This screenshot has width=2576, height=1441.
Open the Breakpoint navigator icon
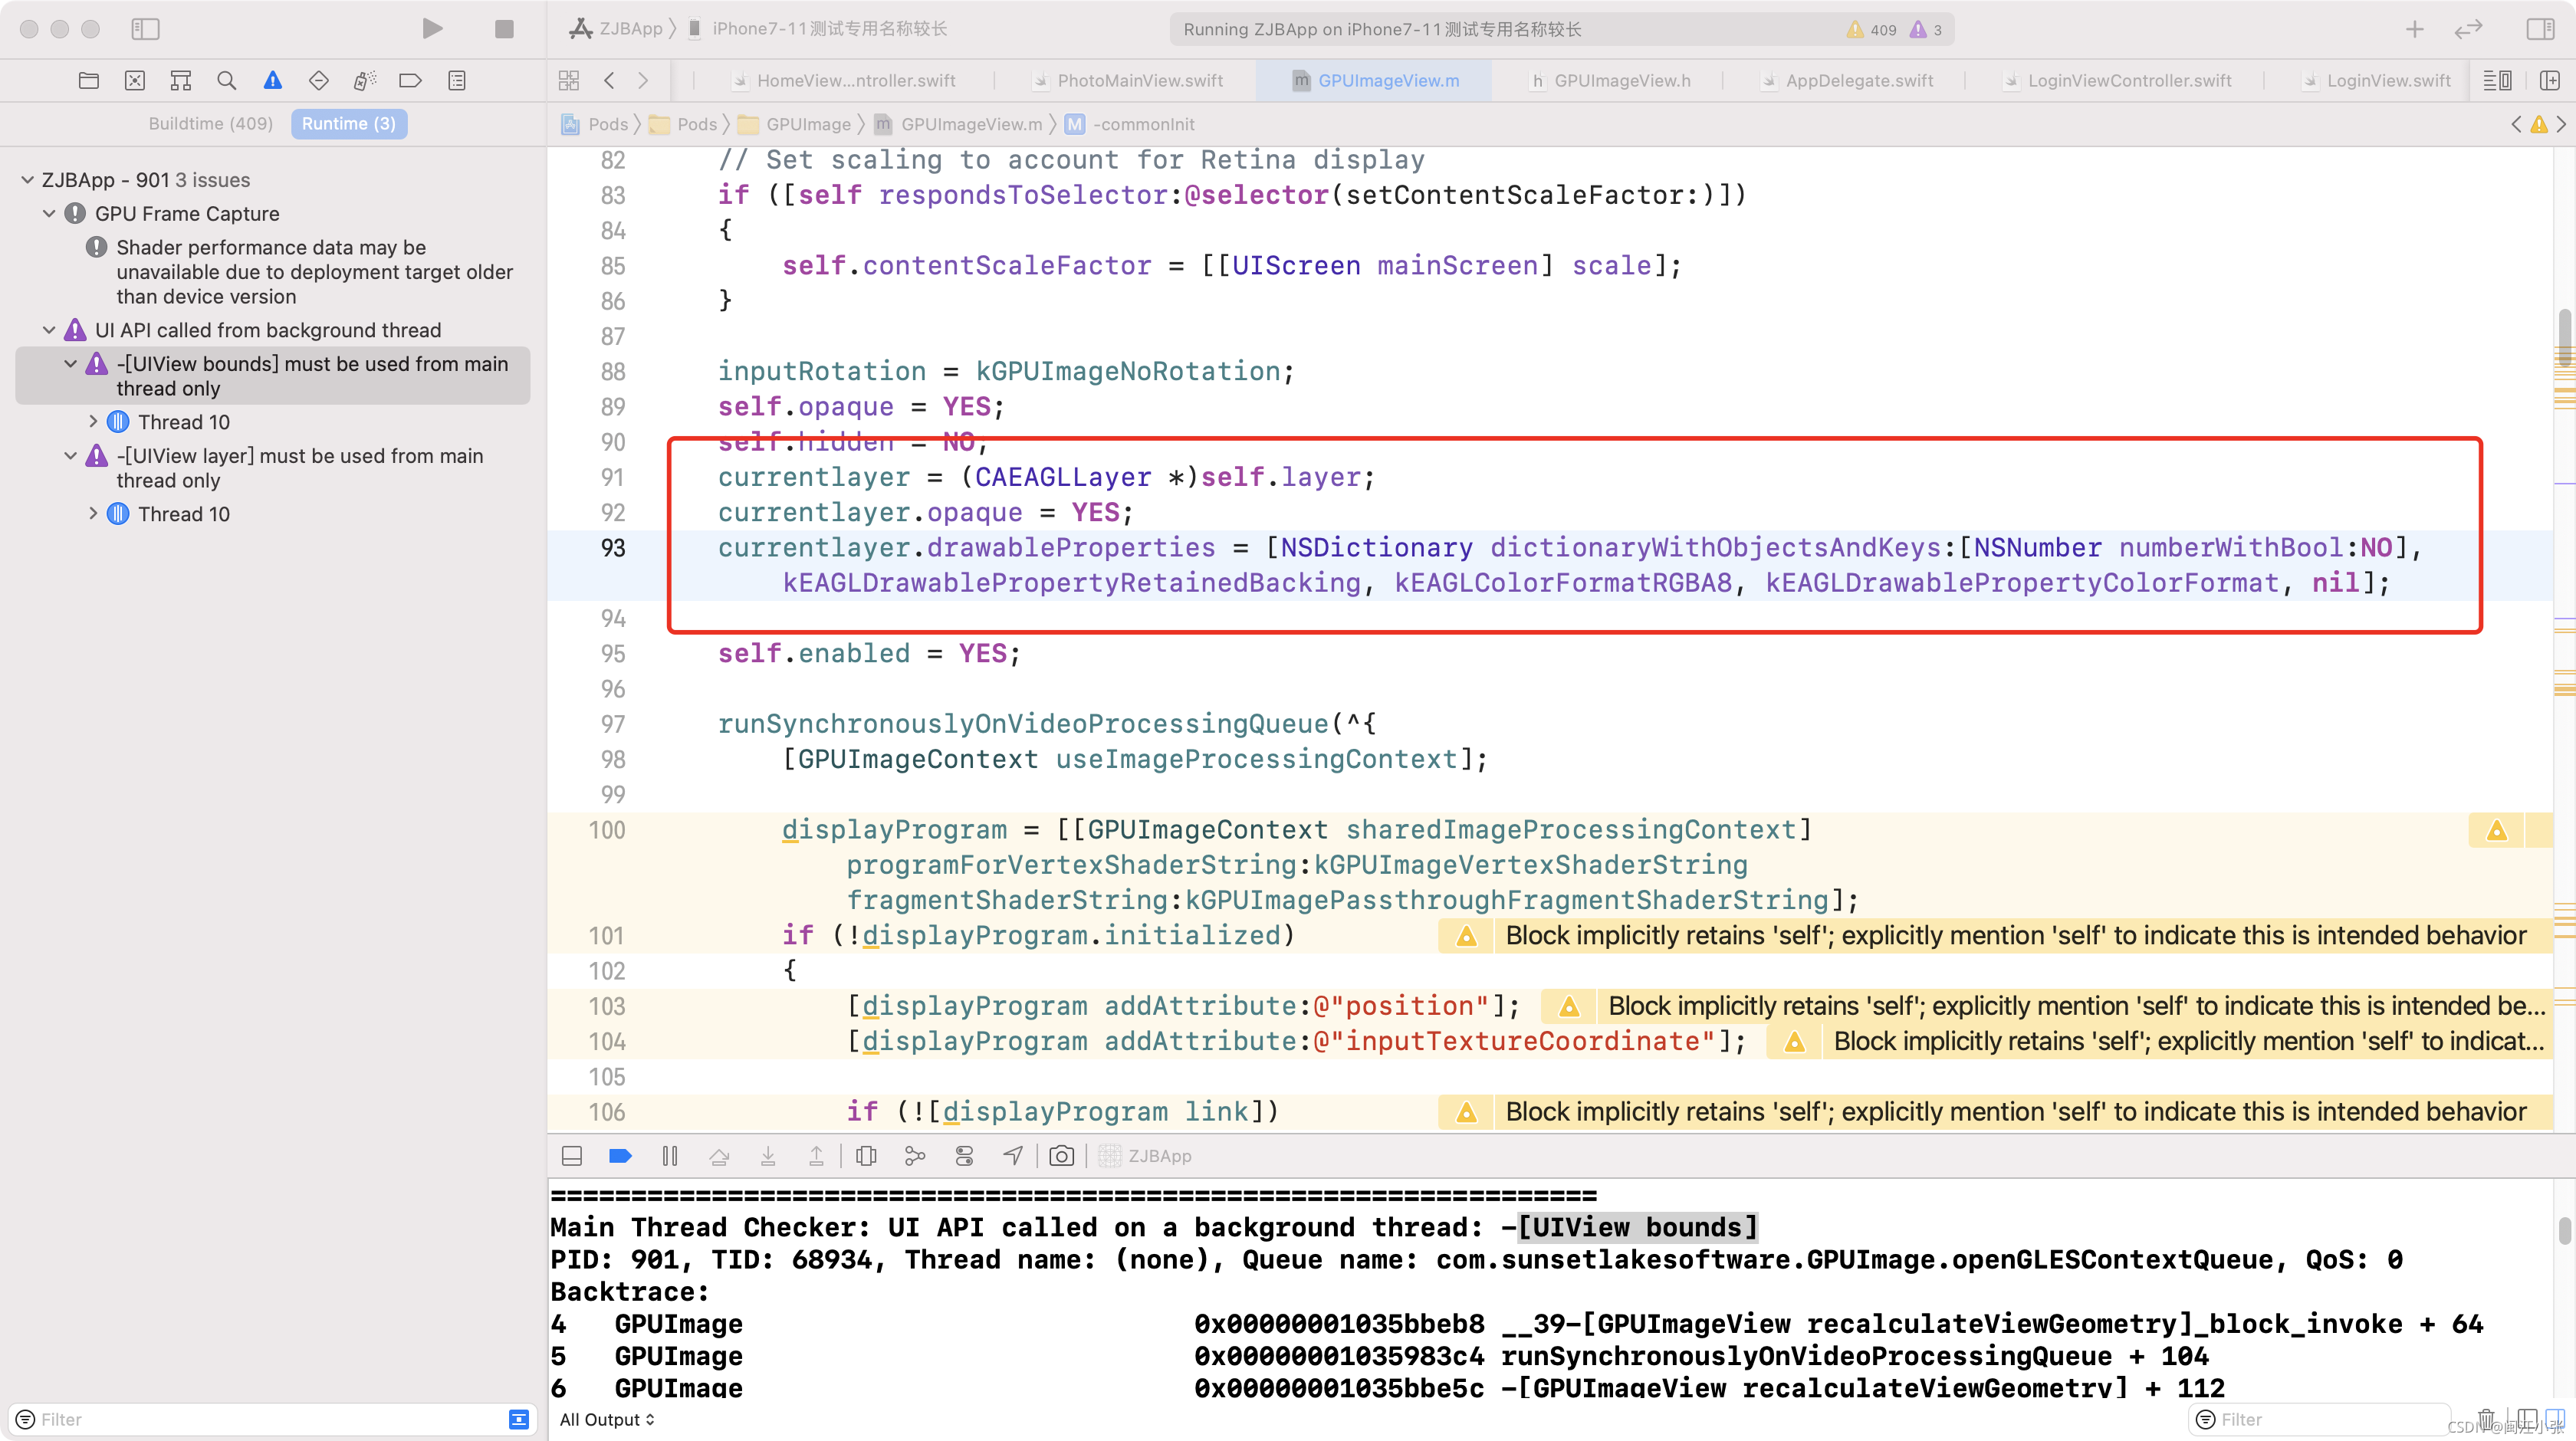(410, 81)
